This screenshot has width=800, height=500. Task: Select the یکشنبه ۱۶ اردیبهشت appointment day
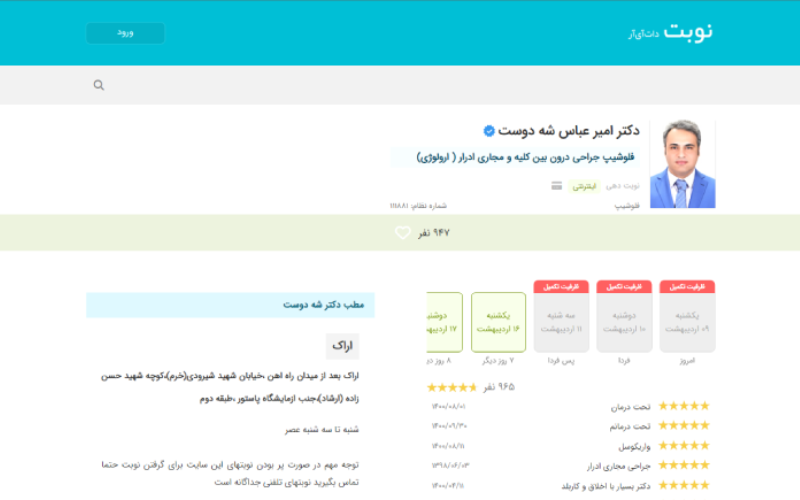[x=498, y=322]
